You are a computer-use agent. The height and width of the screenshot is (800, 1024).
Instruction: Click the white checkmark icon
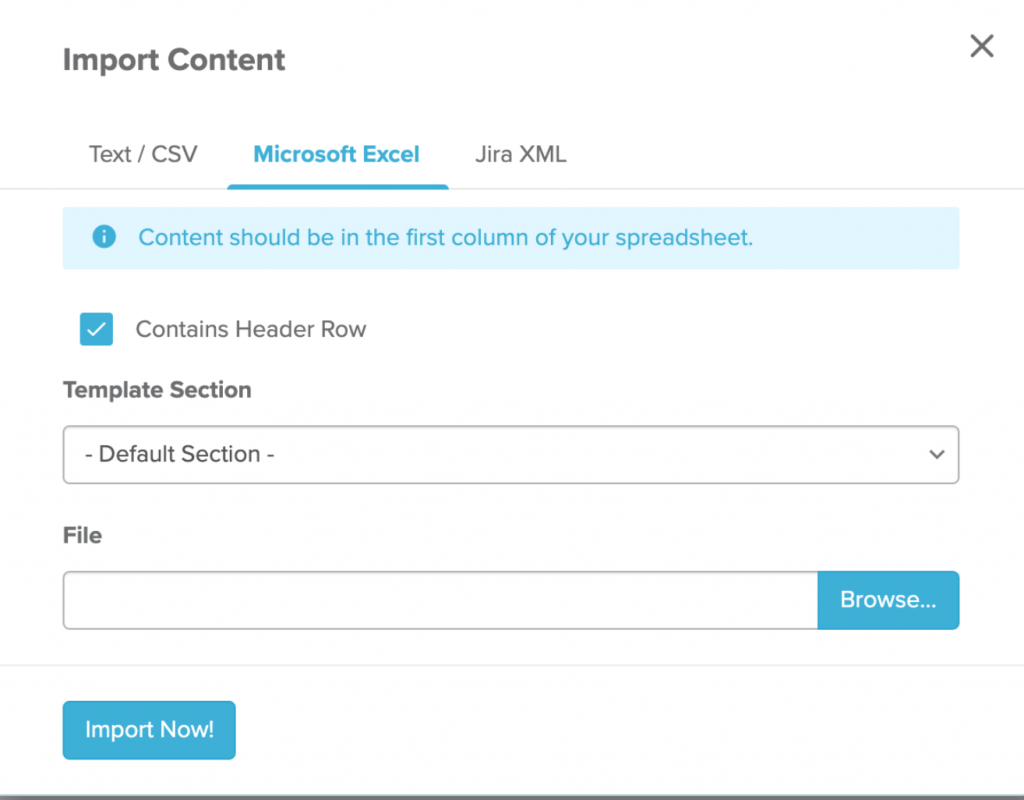(96, 330)
